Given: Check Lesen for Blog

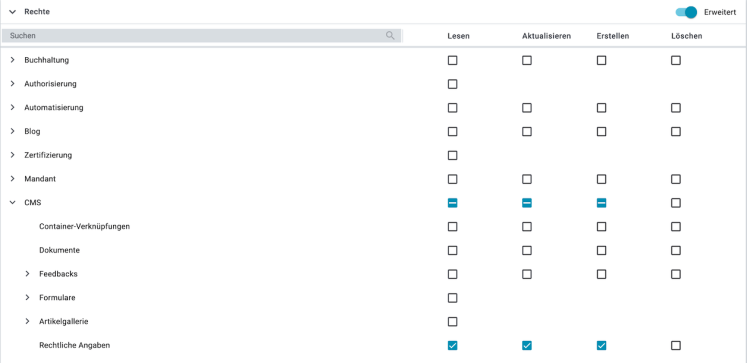Looking at the screenshot, I should coord(453,131).
